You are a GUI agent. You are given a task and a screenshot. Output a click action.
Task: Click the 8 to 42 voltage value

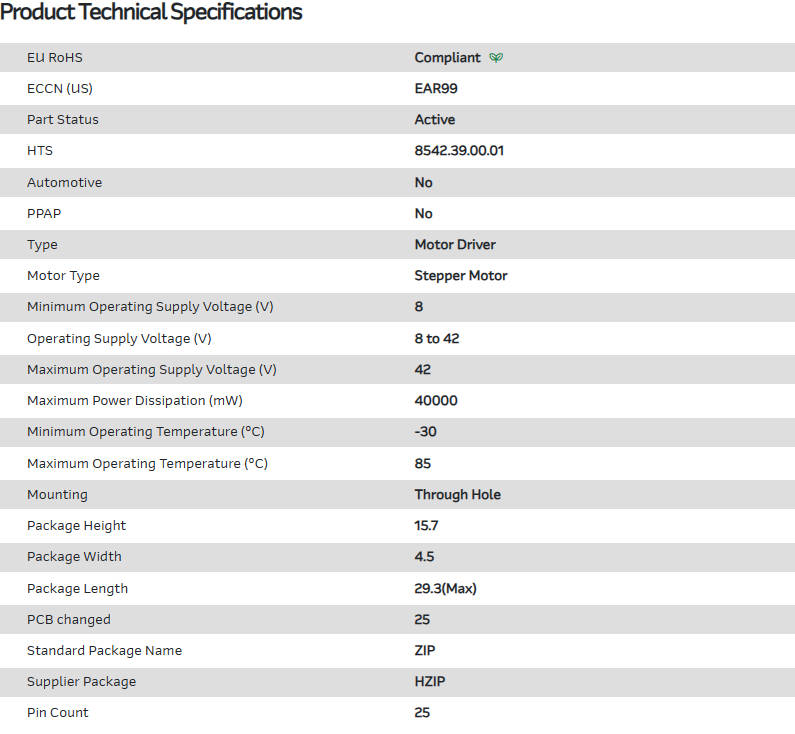(x=437, y=338)
